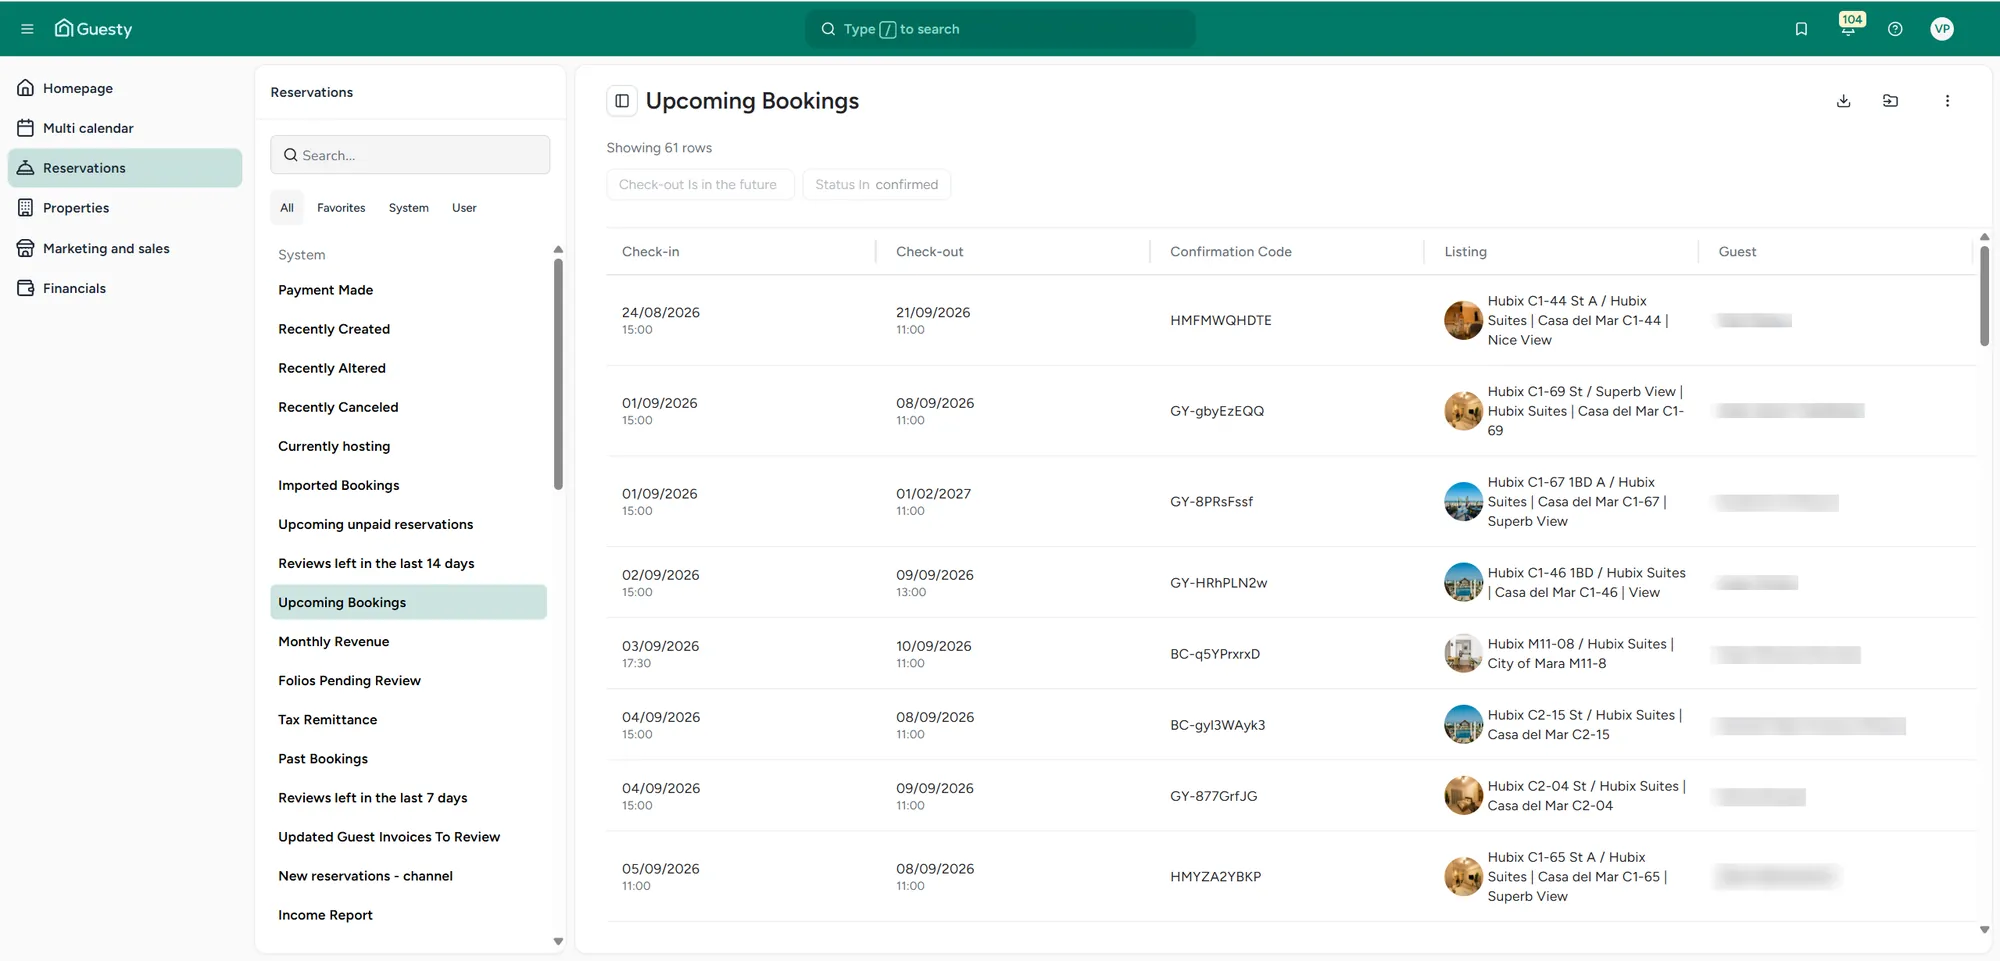Screen dimensions: 2000x961
Task: Click the share/export icon next to download
Action: pos(1890,101)
